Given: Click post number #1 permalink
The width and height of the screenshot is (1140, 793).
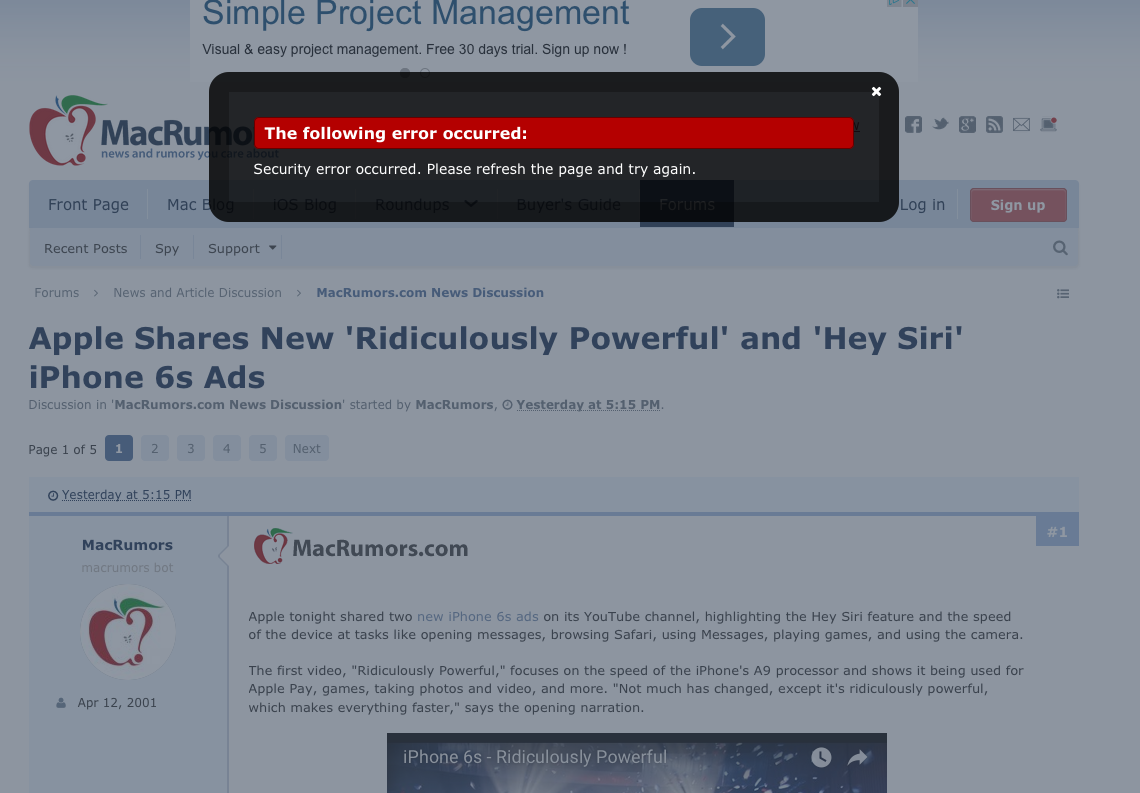Looking at the screenshot, I should (1057, 532).
